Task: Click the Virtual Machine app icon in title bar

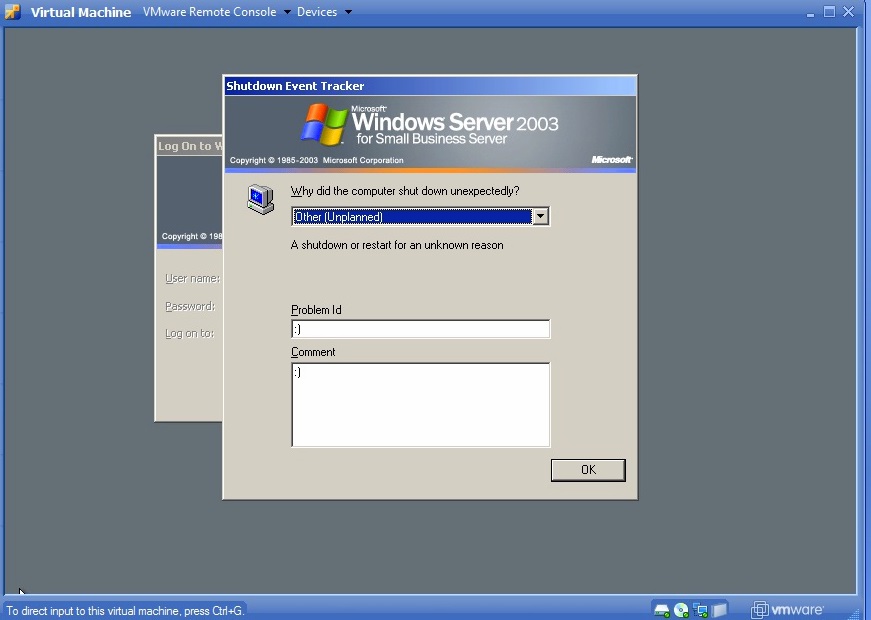Action: click(12, 12)
